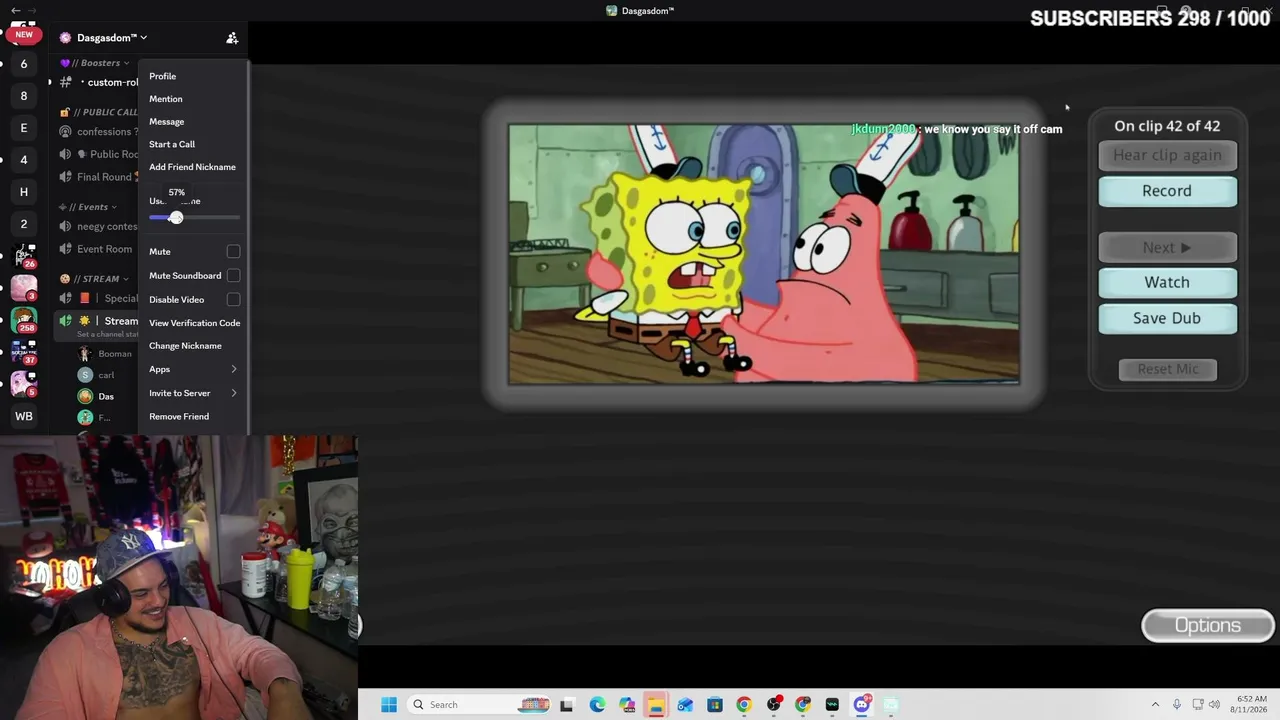The height and width of the screenshot is (720, 1280).
Task: Tick the Mute checkbox
Action: click(x=233, y=252)
